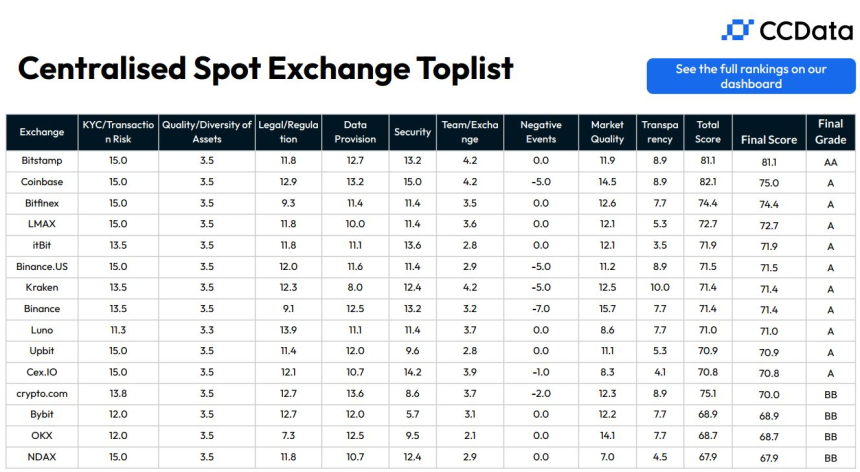Click the Final Grade column header
The height and width of the screenshot is (472, 860).
tap(830, 132)
